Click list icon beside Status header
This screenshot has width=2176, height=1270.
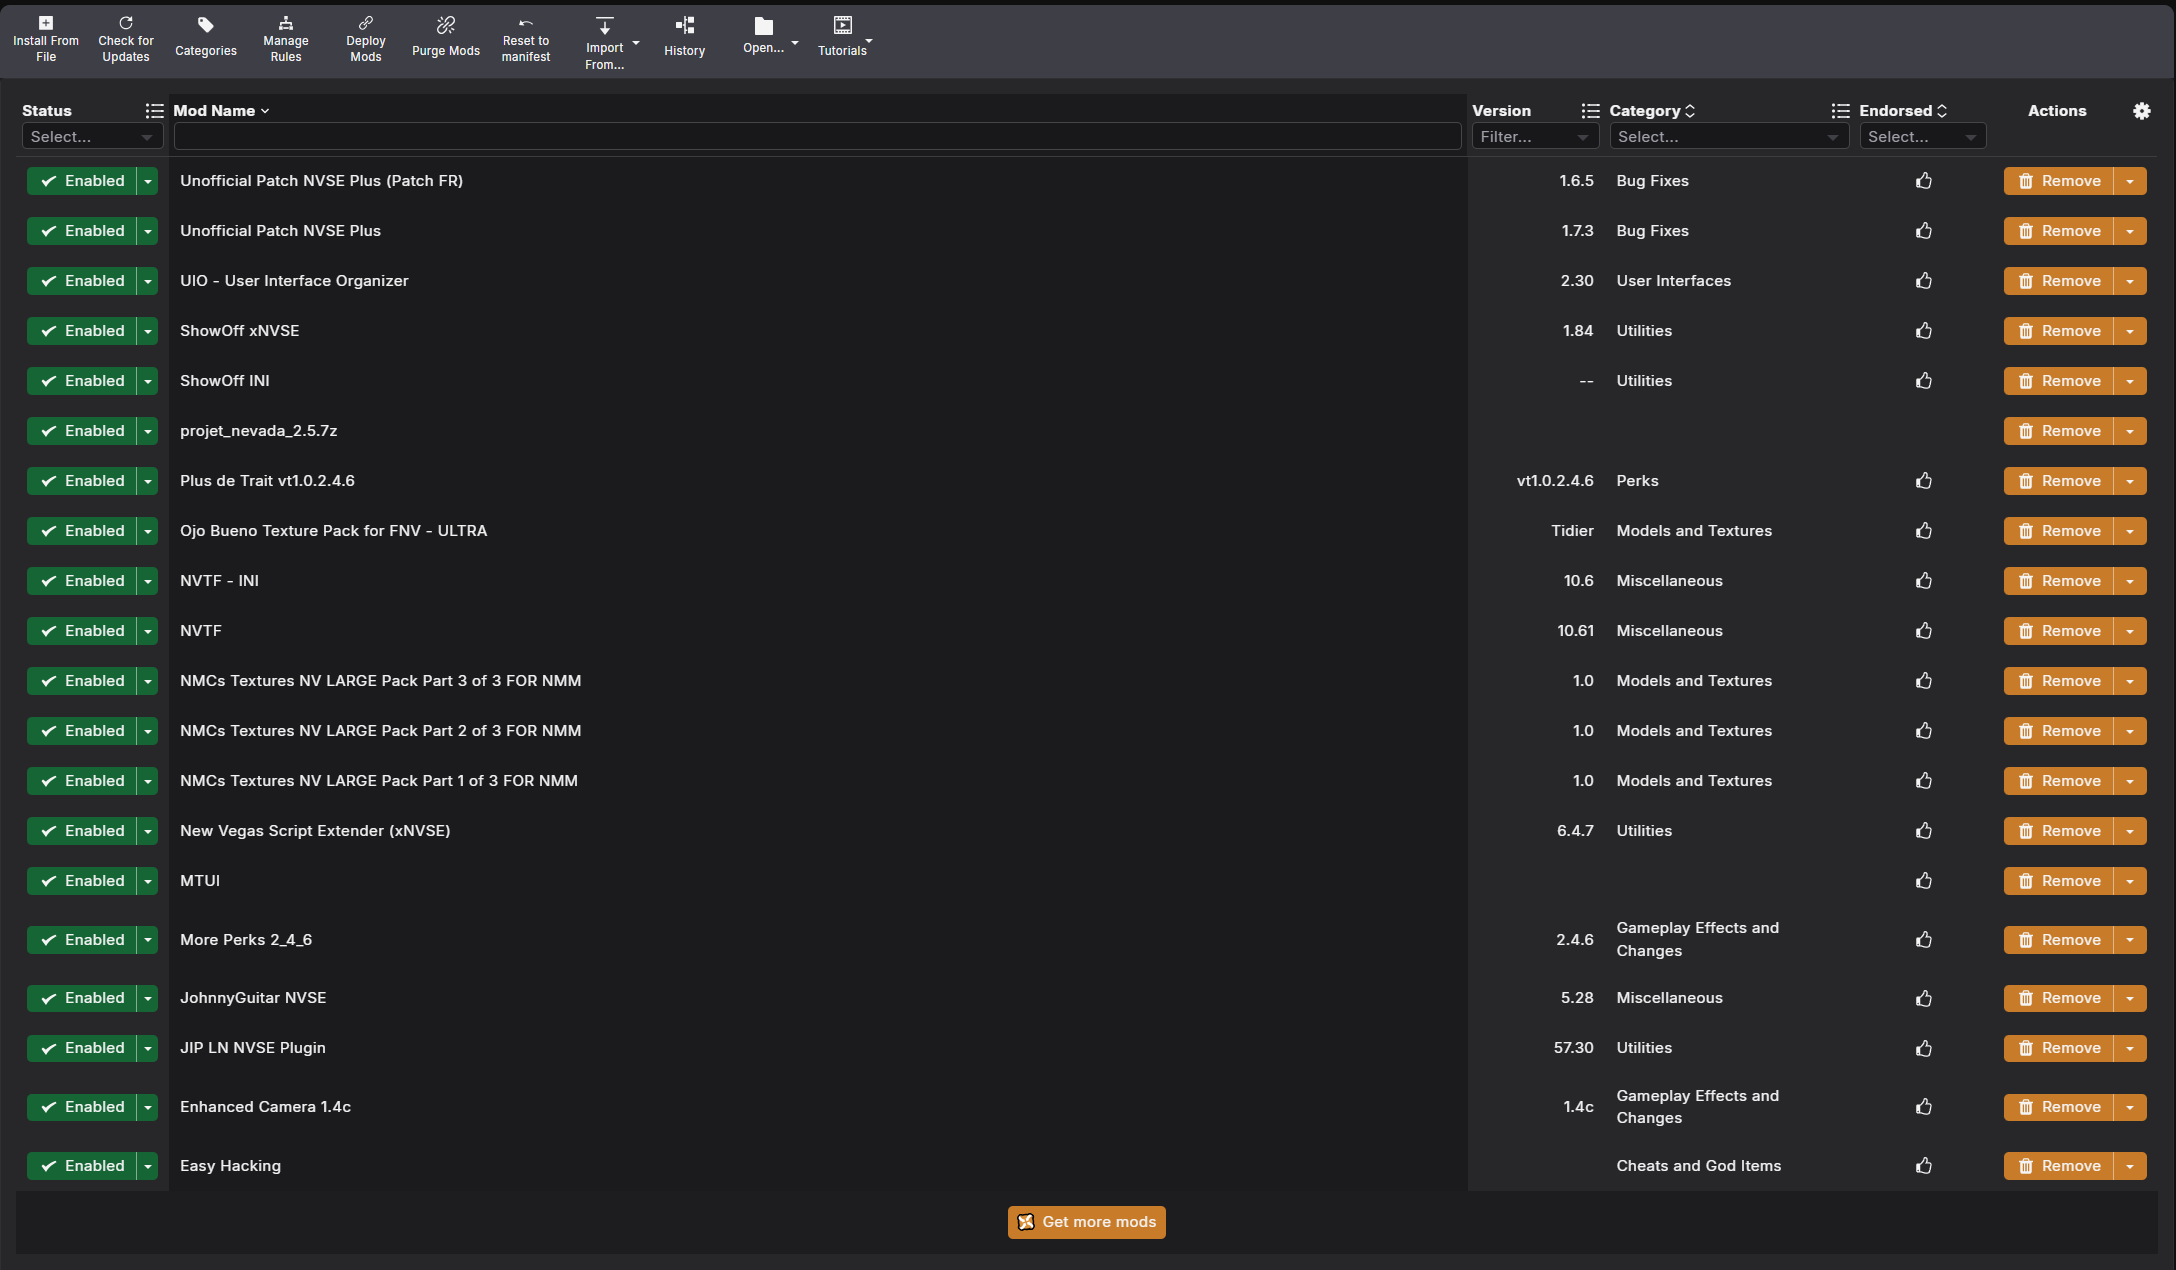pos(154,111)
